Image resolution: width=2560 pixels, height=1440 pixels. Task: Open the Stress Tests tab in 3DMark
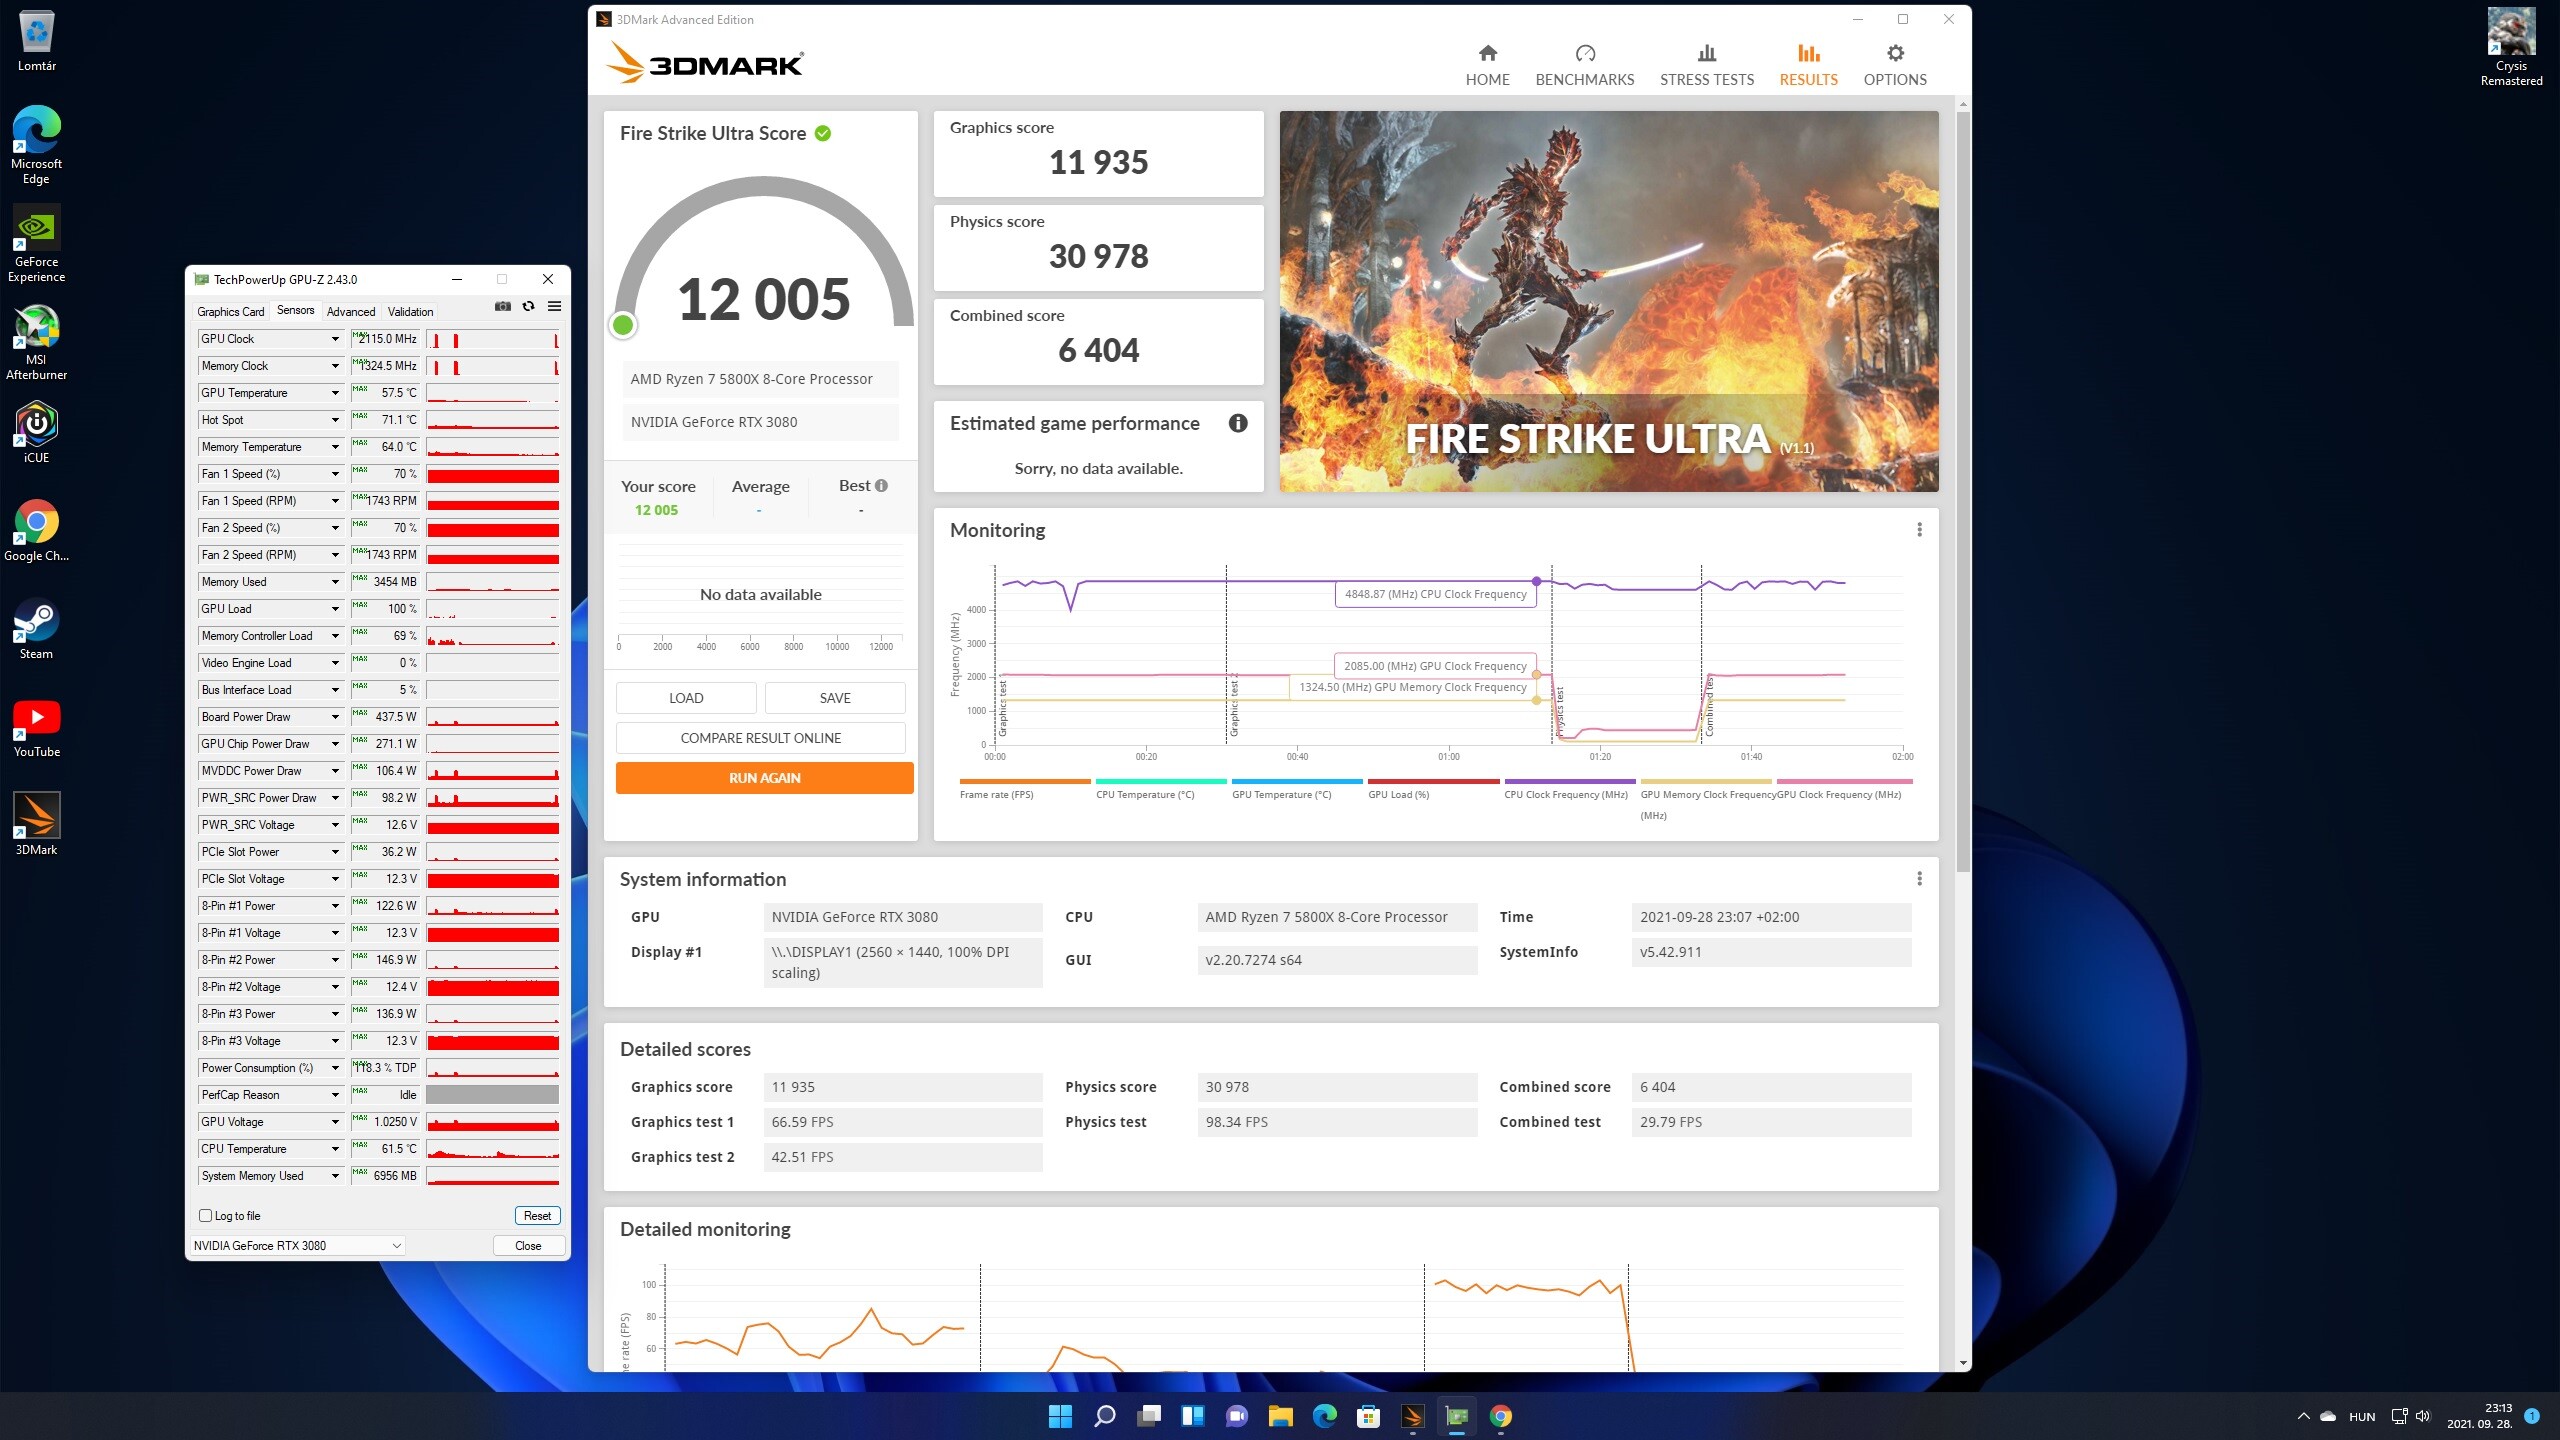pos(1706,64)
